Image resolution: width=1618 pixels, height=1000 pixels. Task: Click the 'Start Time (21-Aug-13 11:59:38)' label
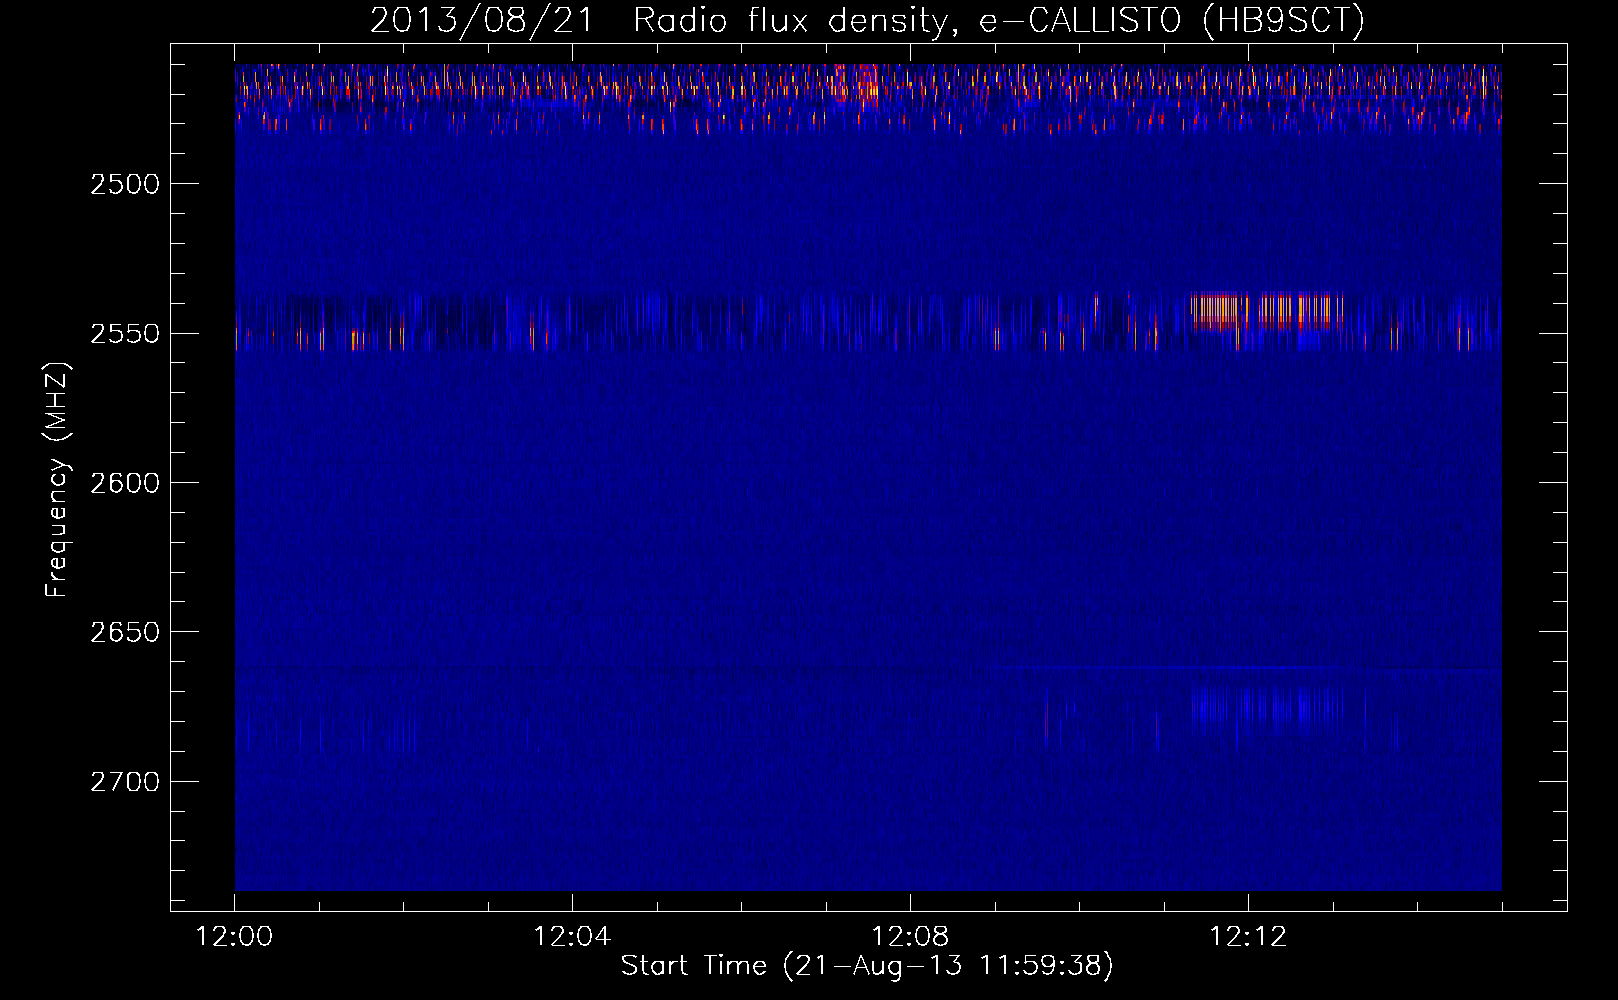click(867, 966)
